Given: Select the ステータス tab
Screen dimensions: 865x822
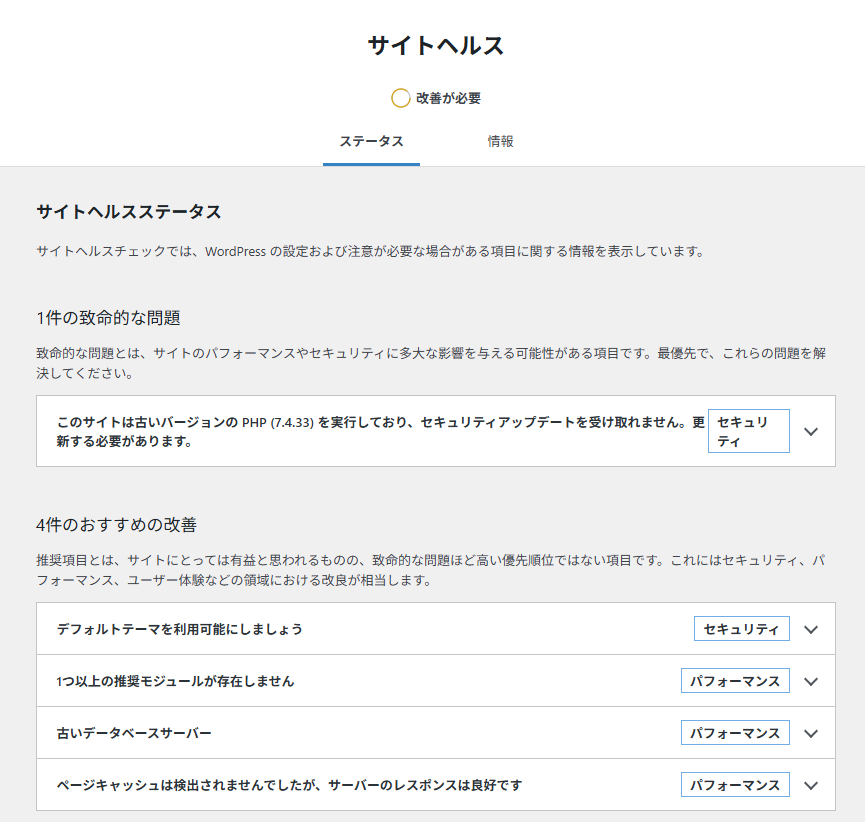Looking at the screenshot, I should (371, 141).
